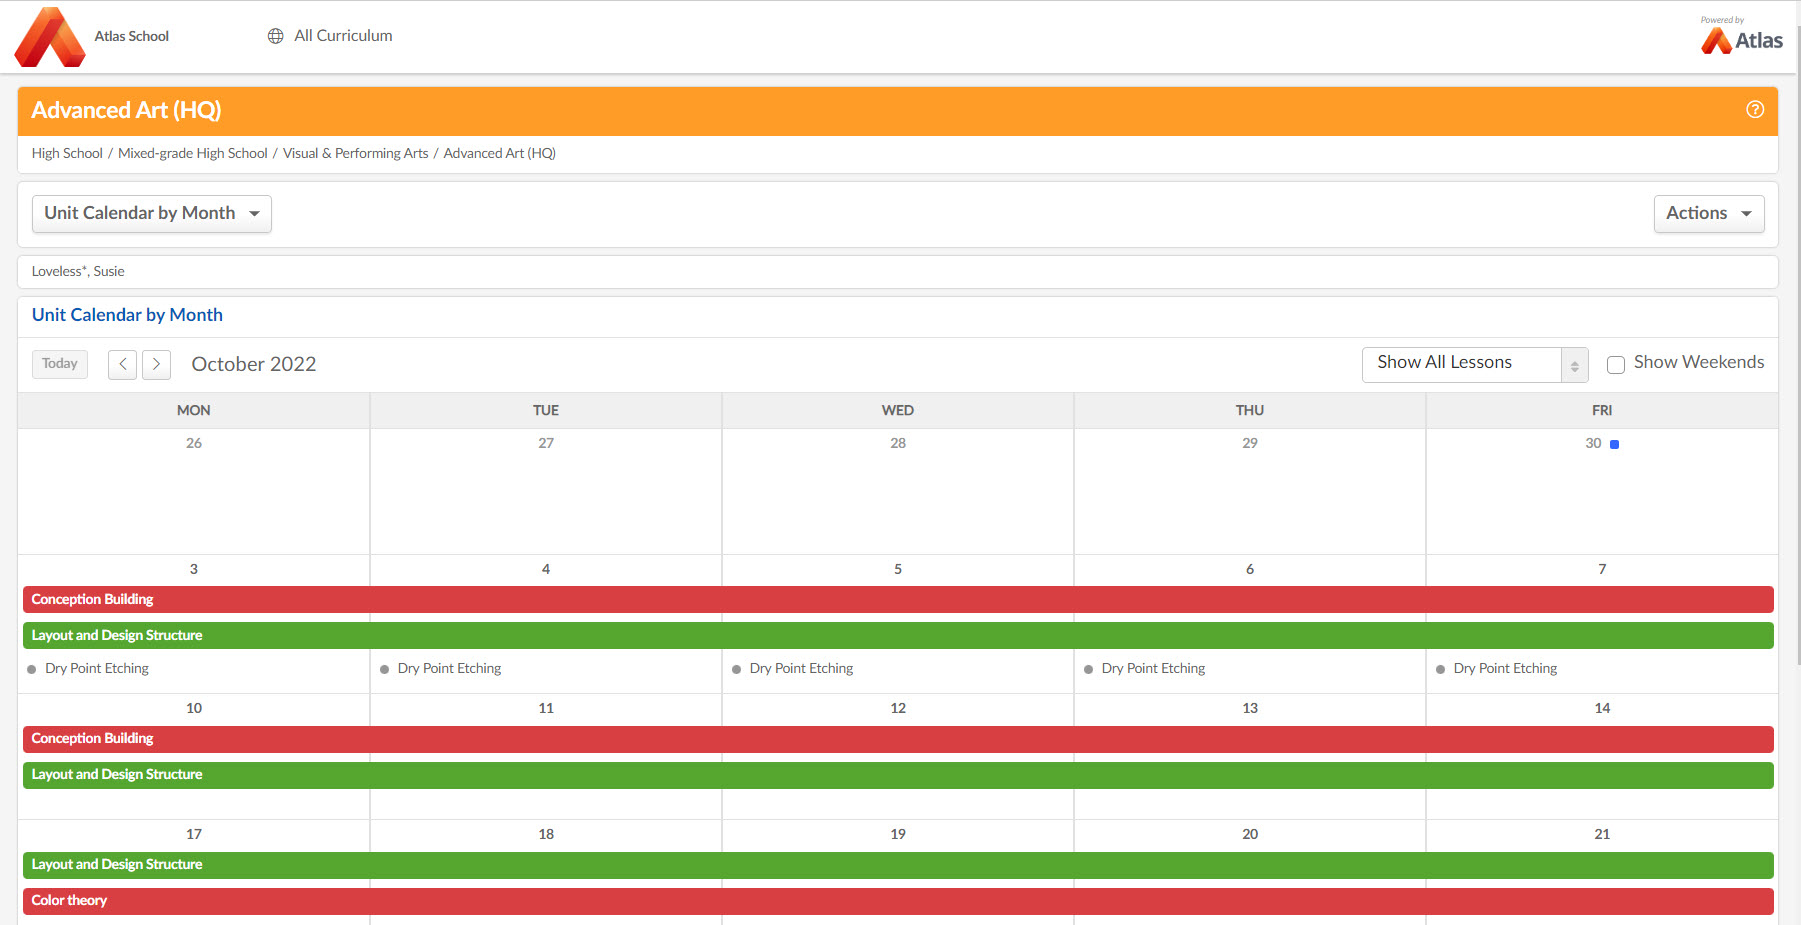Open All Curriculum link
This screenshot has width=1801, height=925.
(343, 36)
